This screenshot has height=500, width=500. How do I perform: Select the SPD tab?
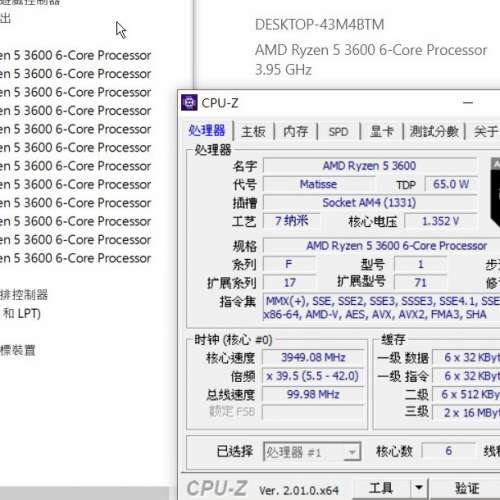pos(338,131)
